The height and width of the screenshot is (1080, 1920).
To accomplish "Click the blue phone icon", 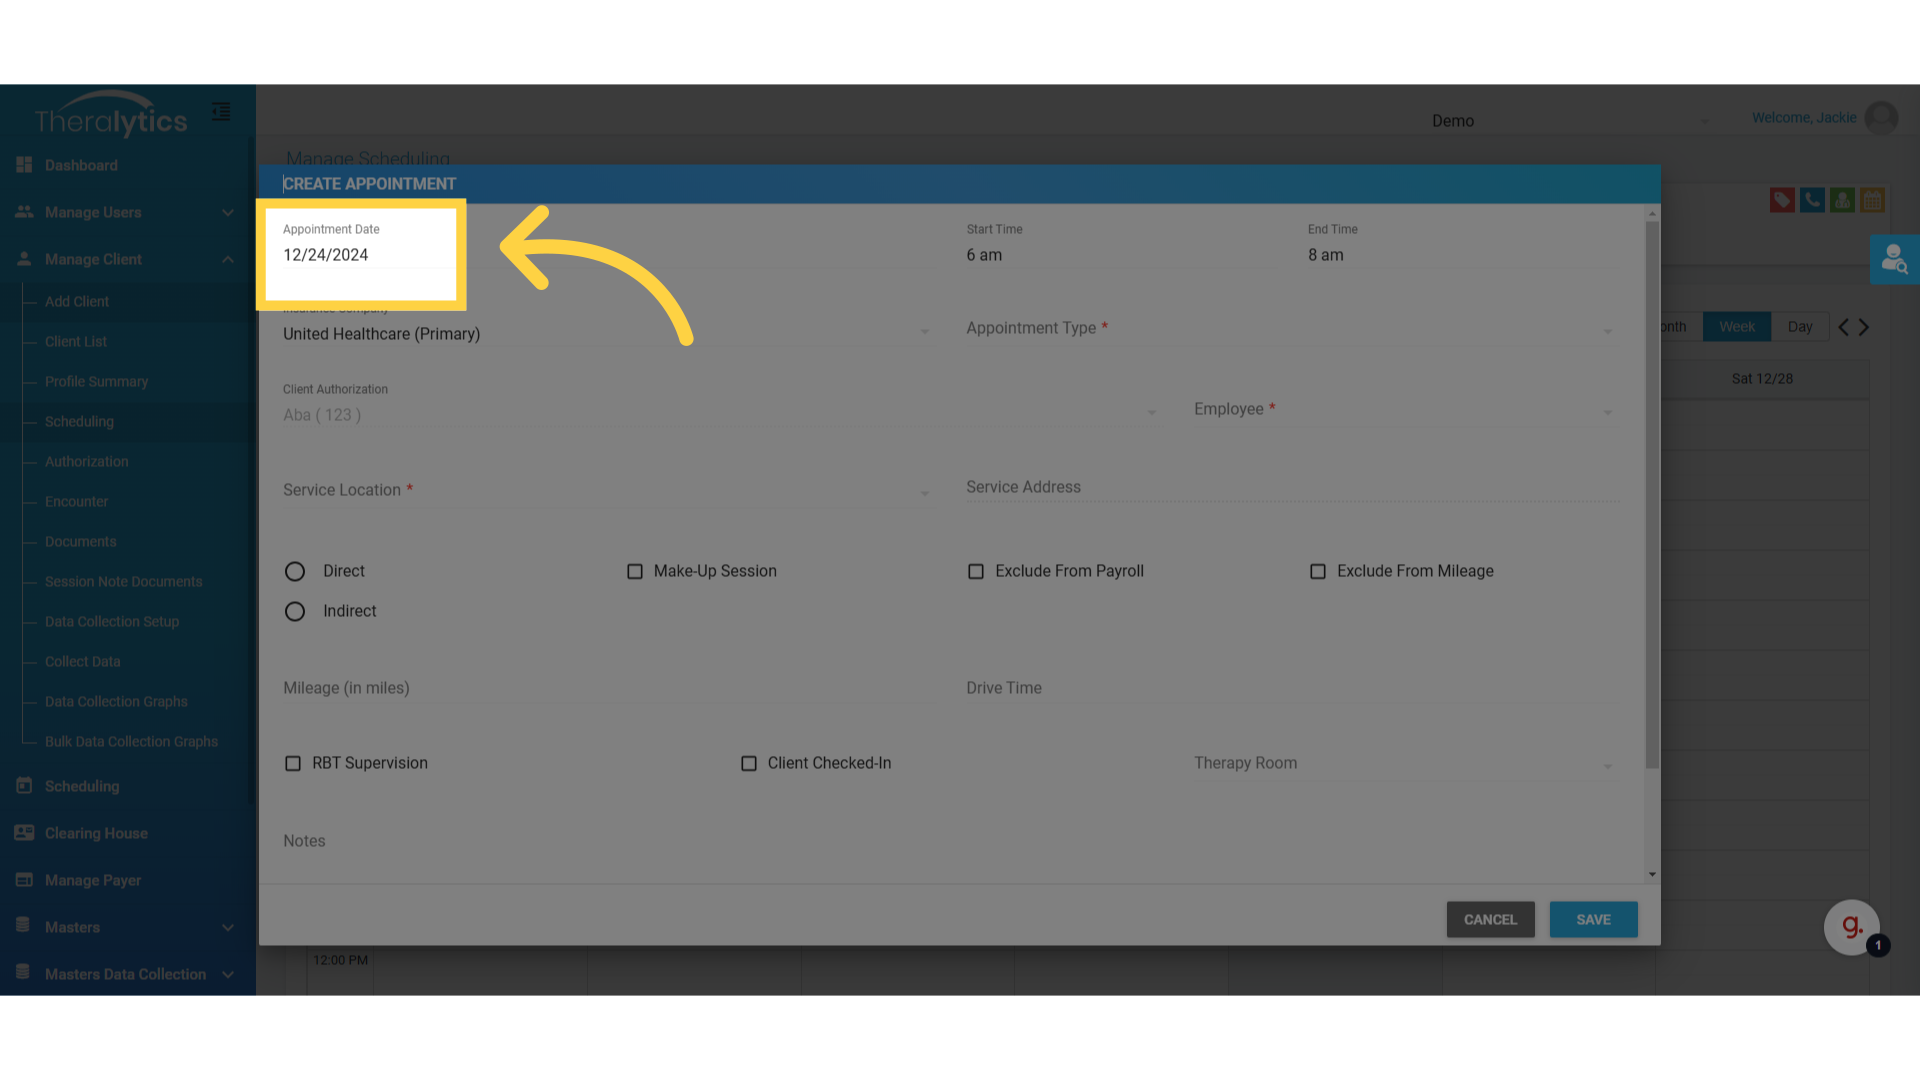I will point(1812,200).
